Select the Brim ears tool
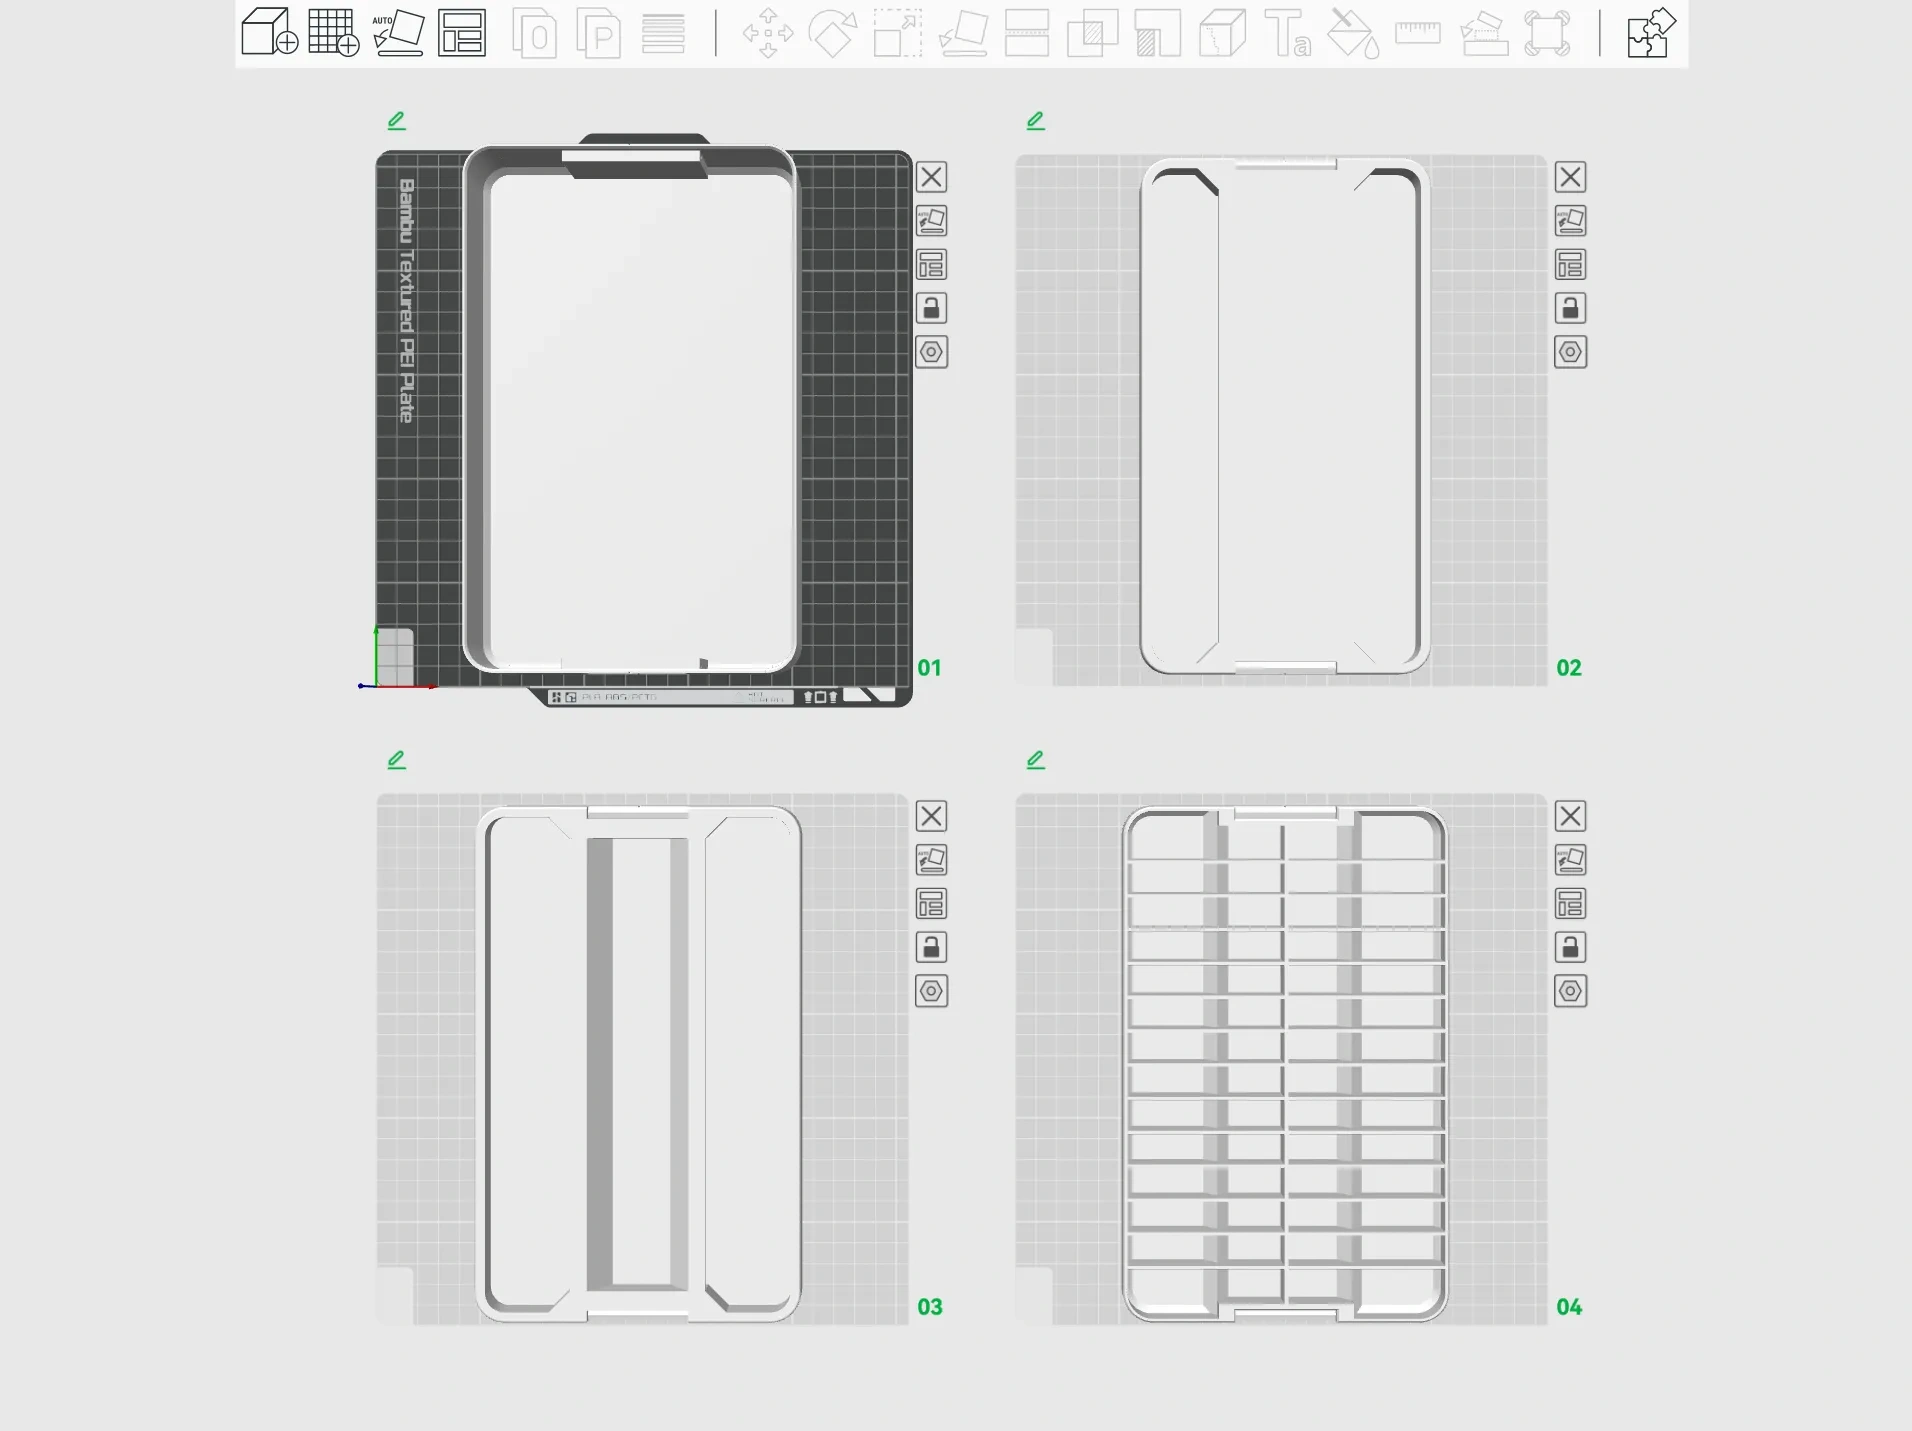 click(1547, 33)
